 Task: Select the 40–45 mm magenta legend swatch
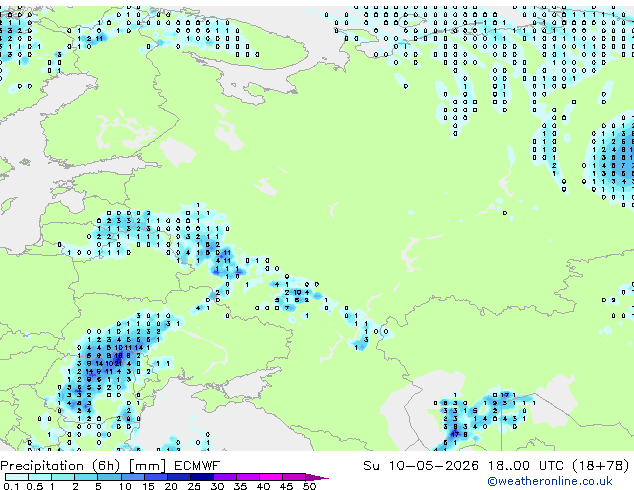[271, 477]
